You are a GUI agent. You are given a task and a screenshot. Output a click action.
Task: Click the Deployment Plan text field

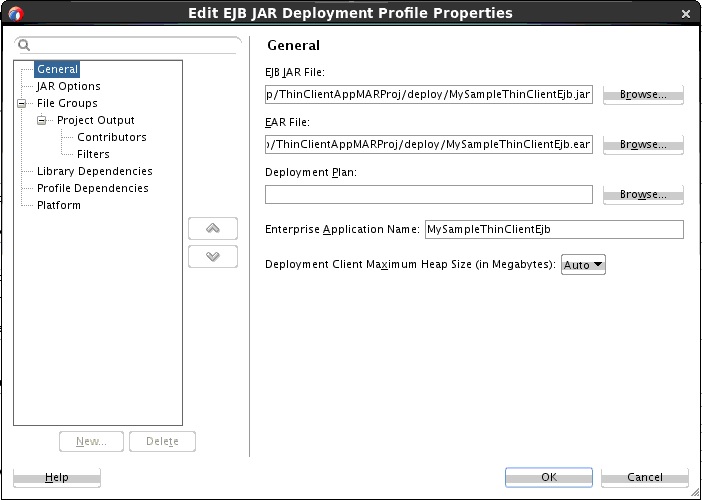pos(428,195)
